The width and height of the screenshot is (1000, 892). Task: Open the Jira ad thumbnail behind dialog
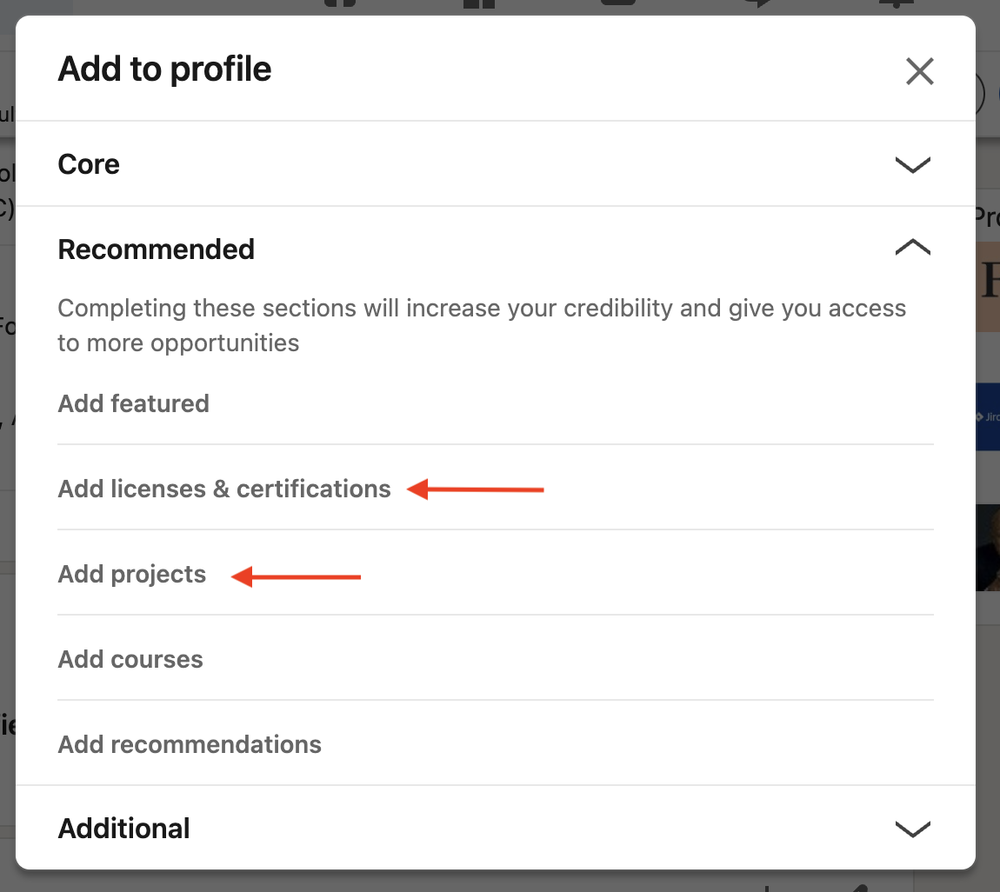coord(988,416)
